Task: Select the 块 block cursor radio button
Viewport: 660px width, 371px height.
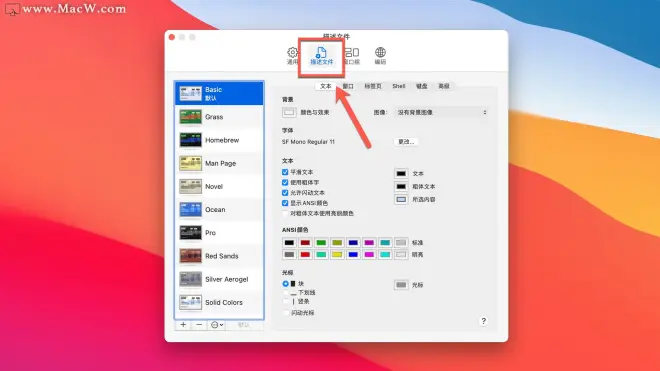Action: point(285,284)
